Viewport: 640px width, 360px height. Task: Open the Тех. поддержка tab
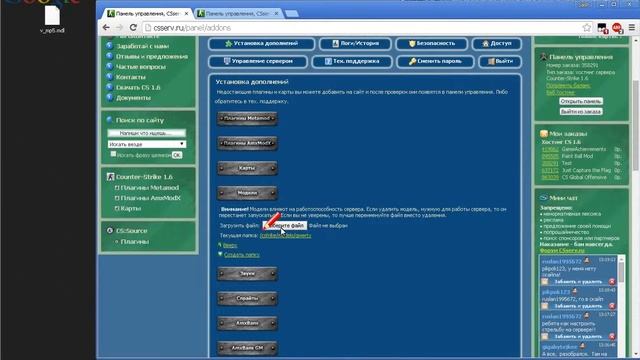(x=352, y=62)
